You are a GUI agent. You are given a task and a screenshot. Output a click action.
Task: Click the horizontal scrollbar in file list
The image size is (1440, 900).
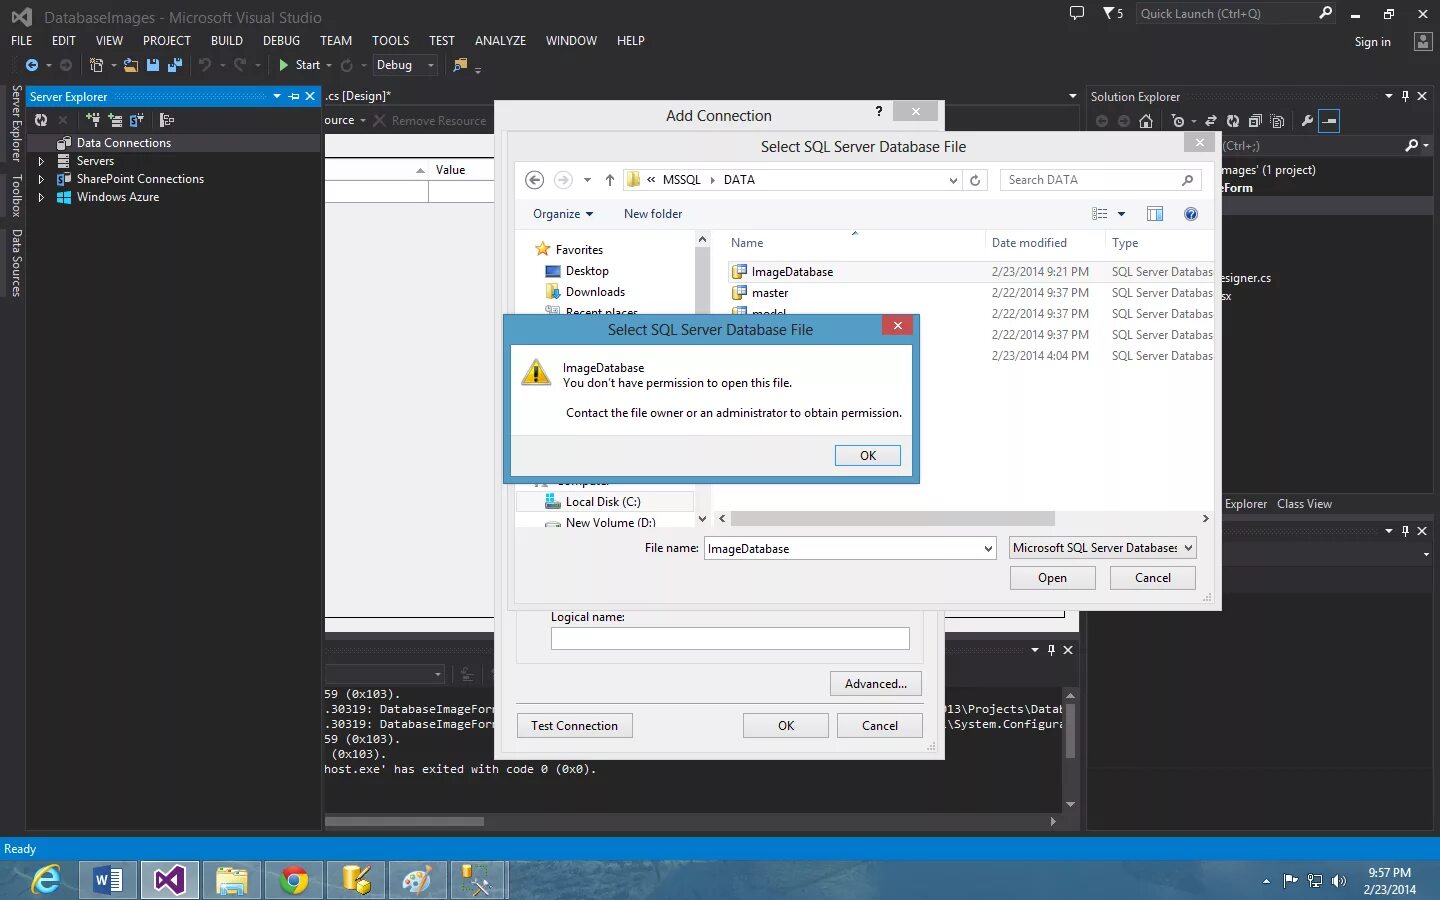coord(893,518)
